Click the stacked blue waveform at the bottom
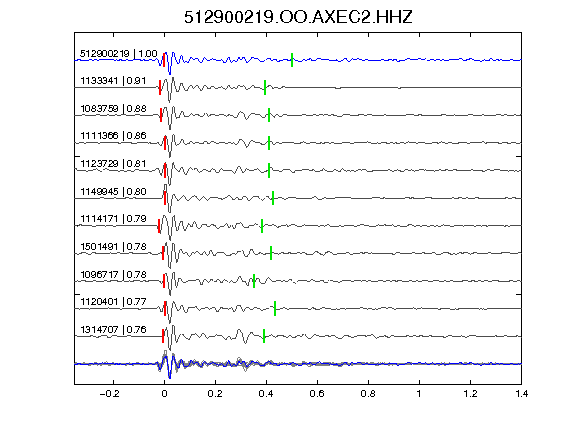576x432 pixels. pos(298,364)
